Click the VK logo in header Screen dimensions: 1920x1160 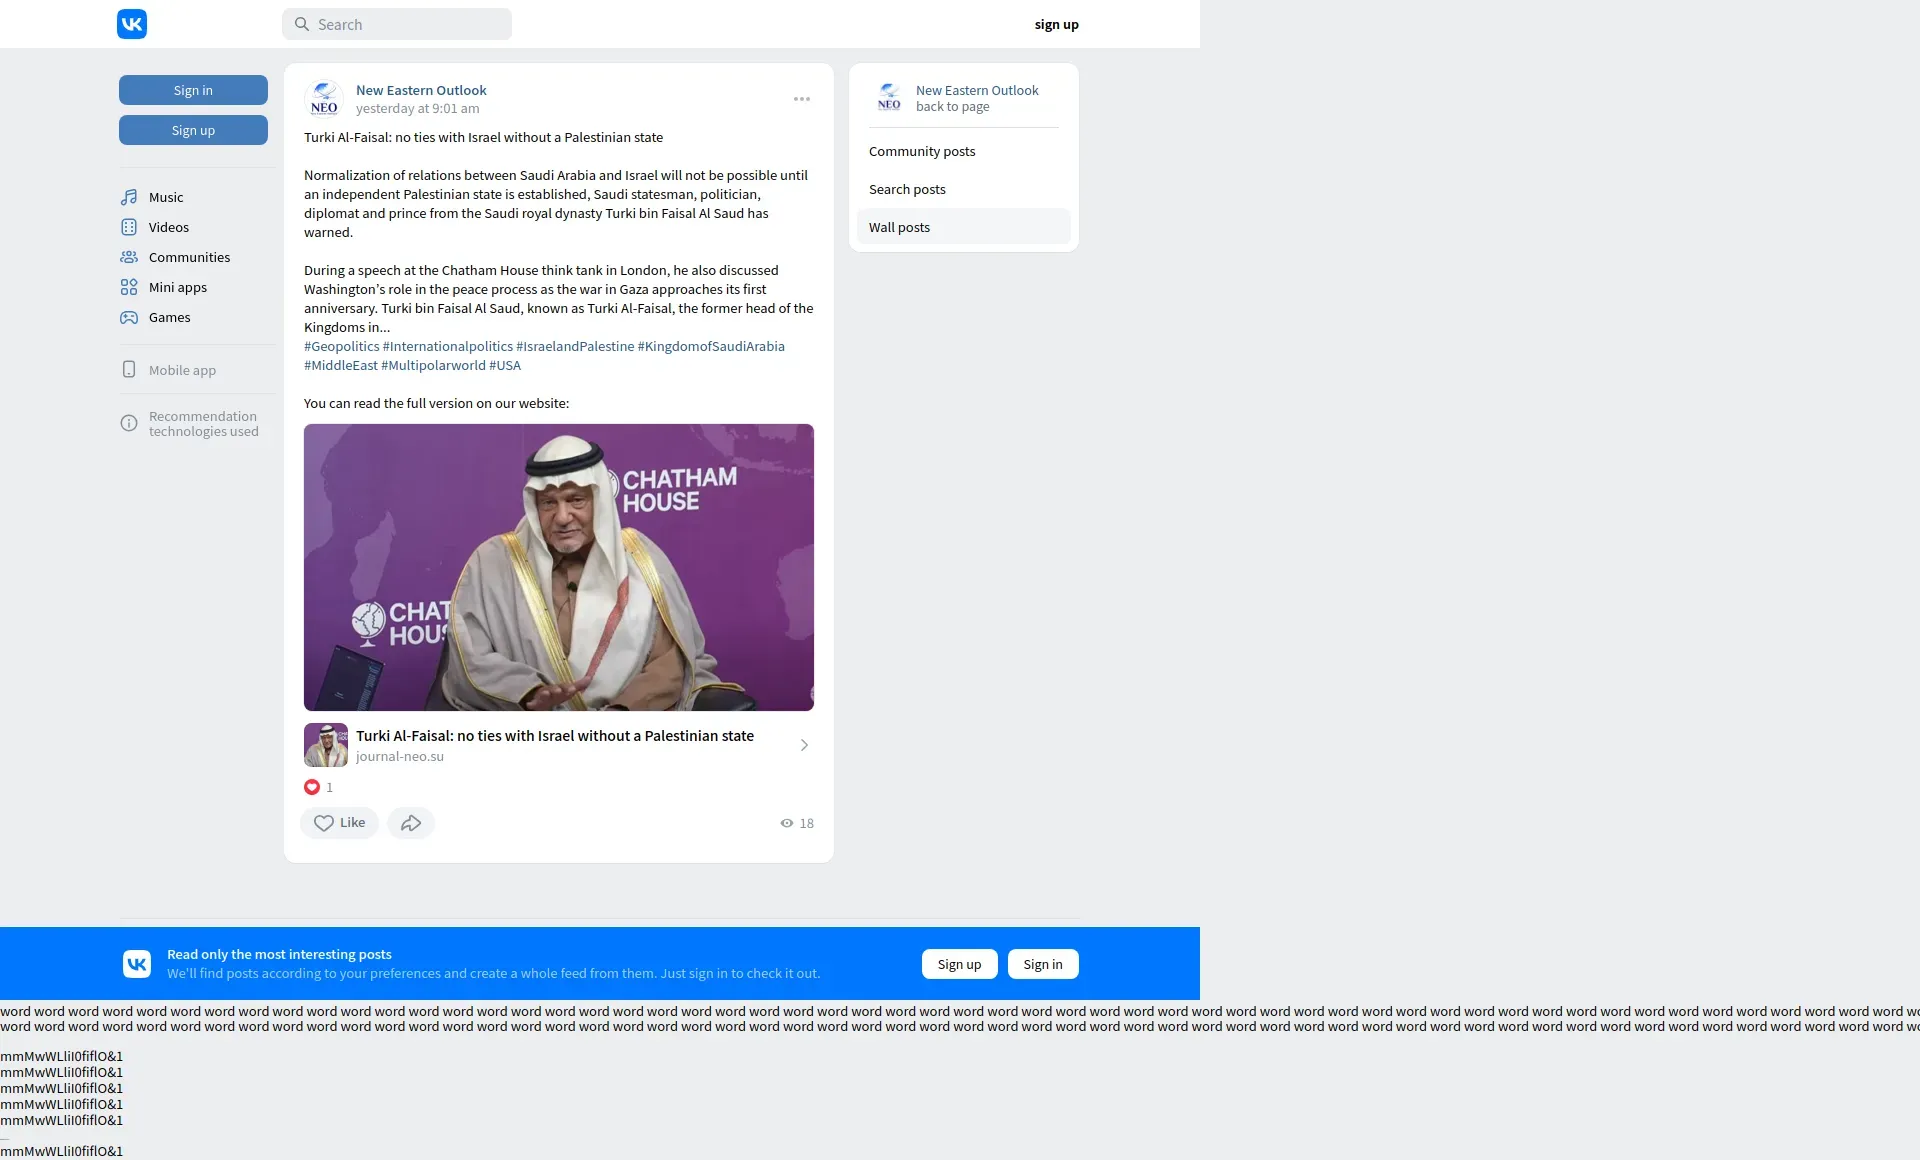coord(132,24)
